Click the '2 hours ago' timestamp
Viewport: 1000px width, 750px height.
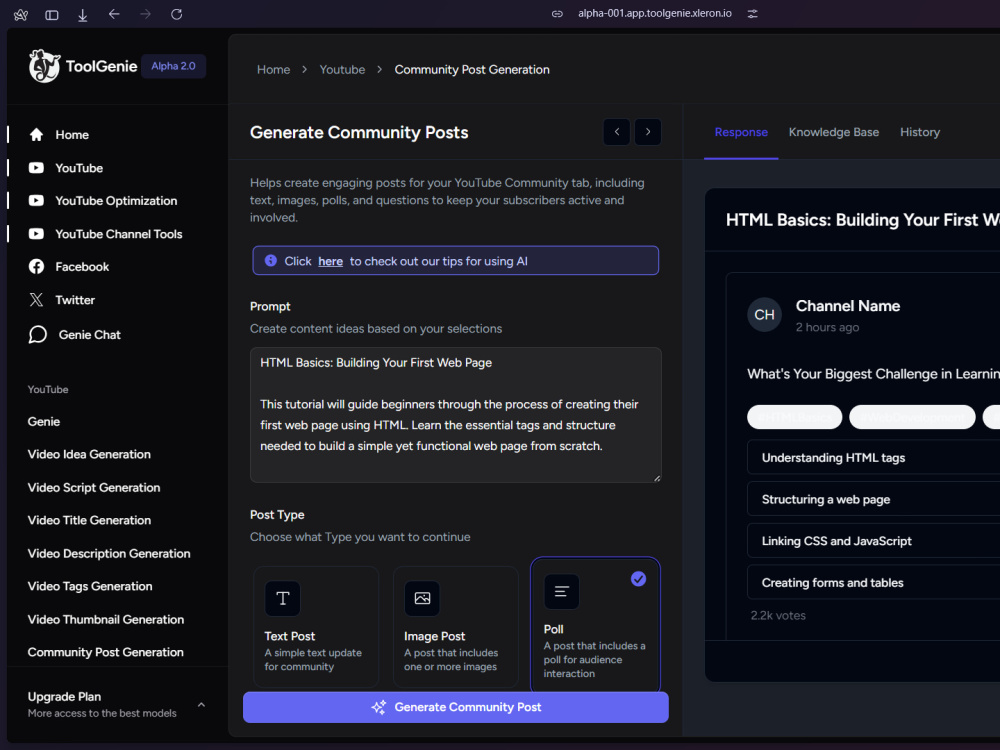[827, 327]
